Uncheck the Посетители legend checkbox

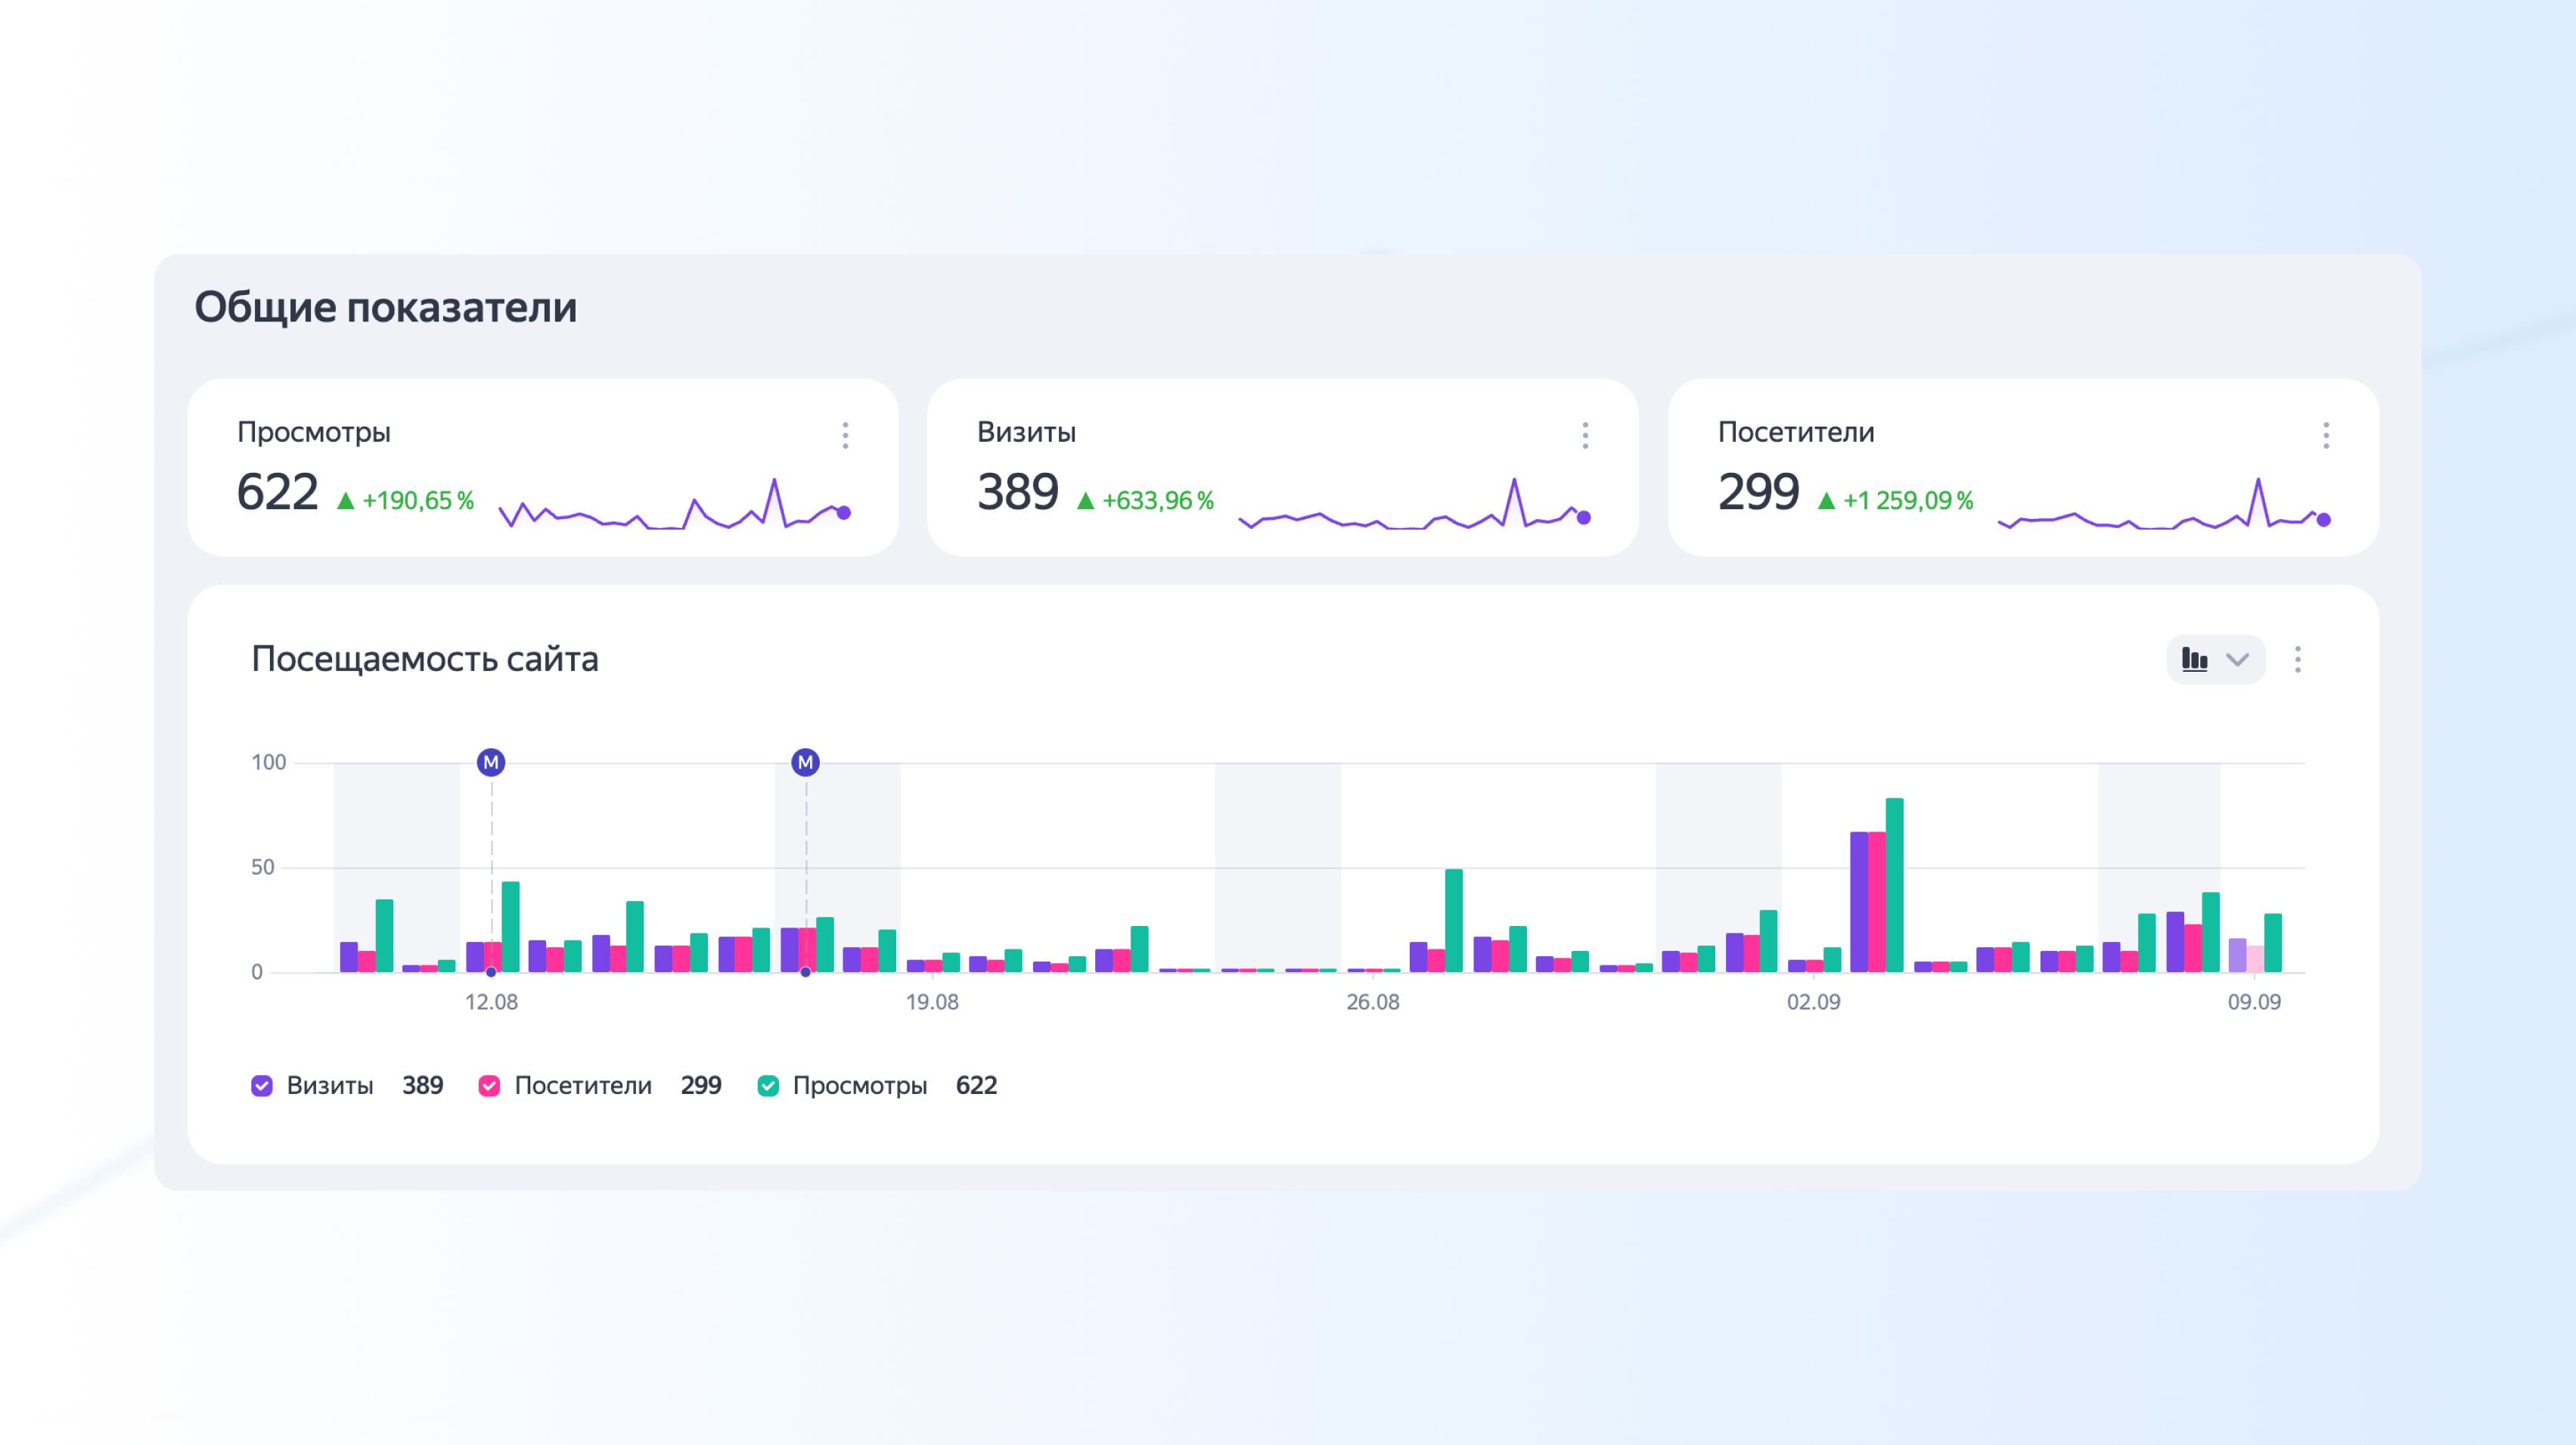click(489, 1086)
